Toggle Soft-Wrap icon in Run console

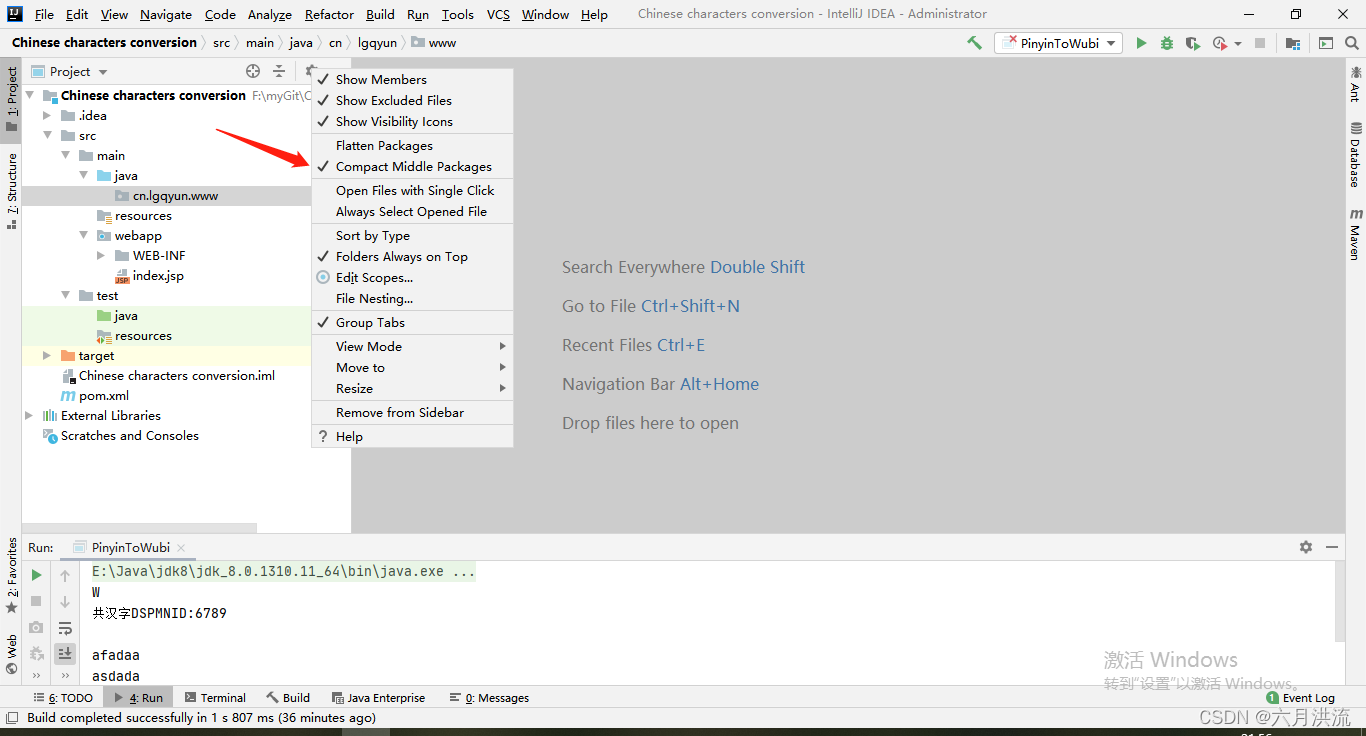(x=65, y=627)
